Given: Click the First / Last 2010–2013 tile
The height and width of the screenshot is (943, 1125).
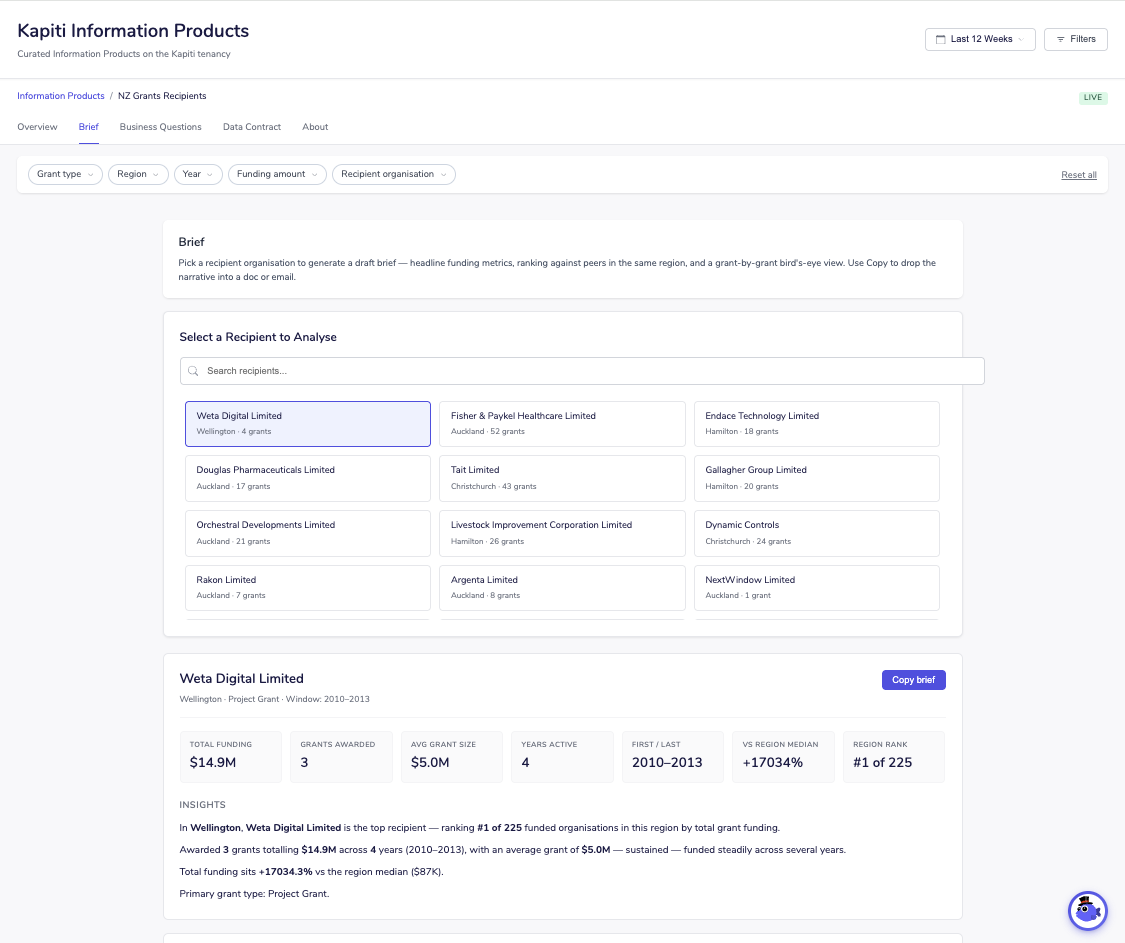Looking at the screenshot, I should click(672, 756).
